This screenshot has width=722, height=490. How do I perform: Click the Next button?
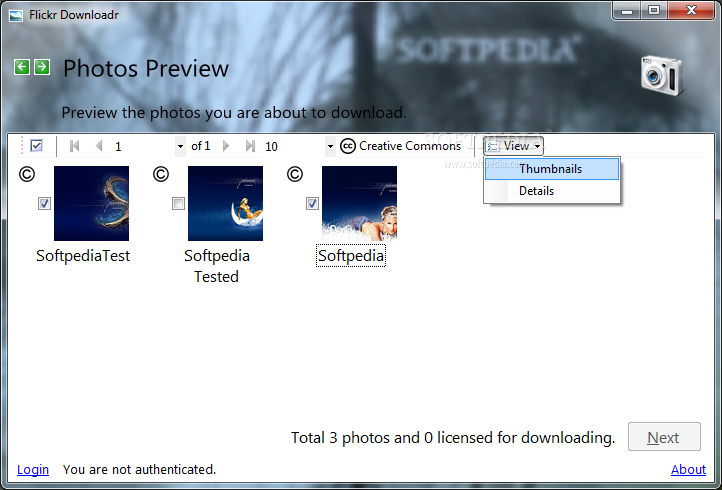click(664, 437)
